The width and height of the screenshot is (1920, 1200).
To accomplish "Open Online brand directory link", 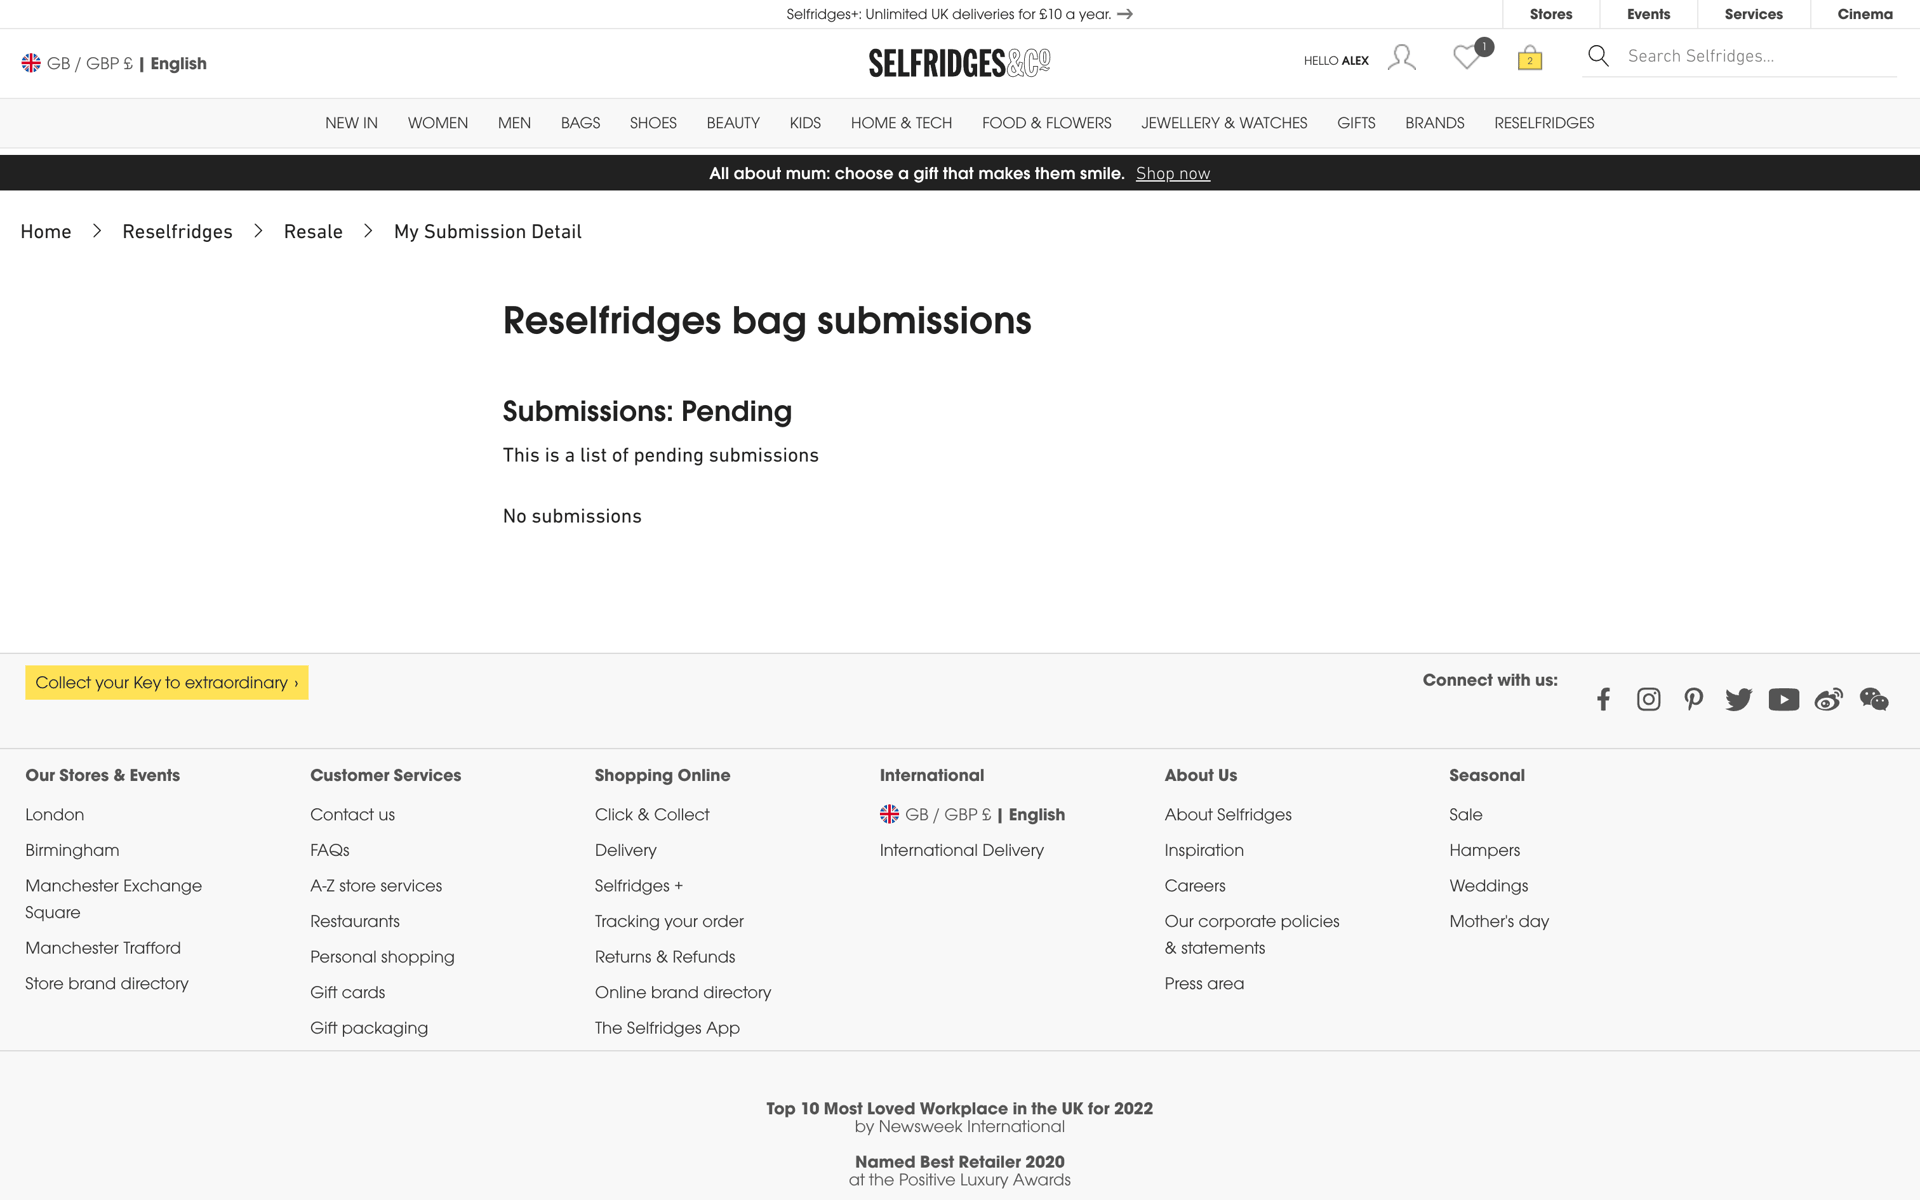I will point(683,992).
